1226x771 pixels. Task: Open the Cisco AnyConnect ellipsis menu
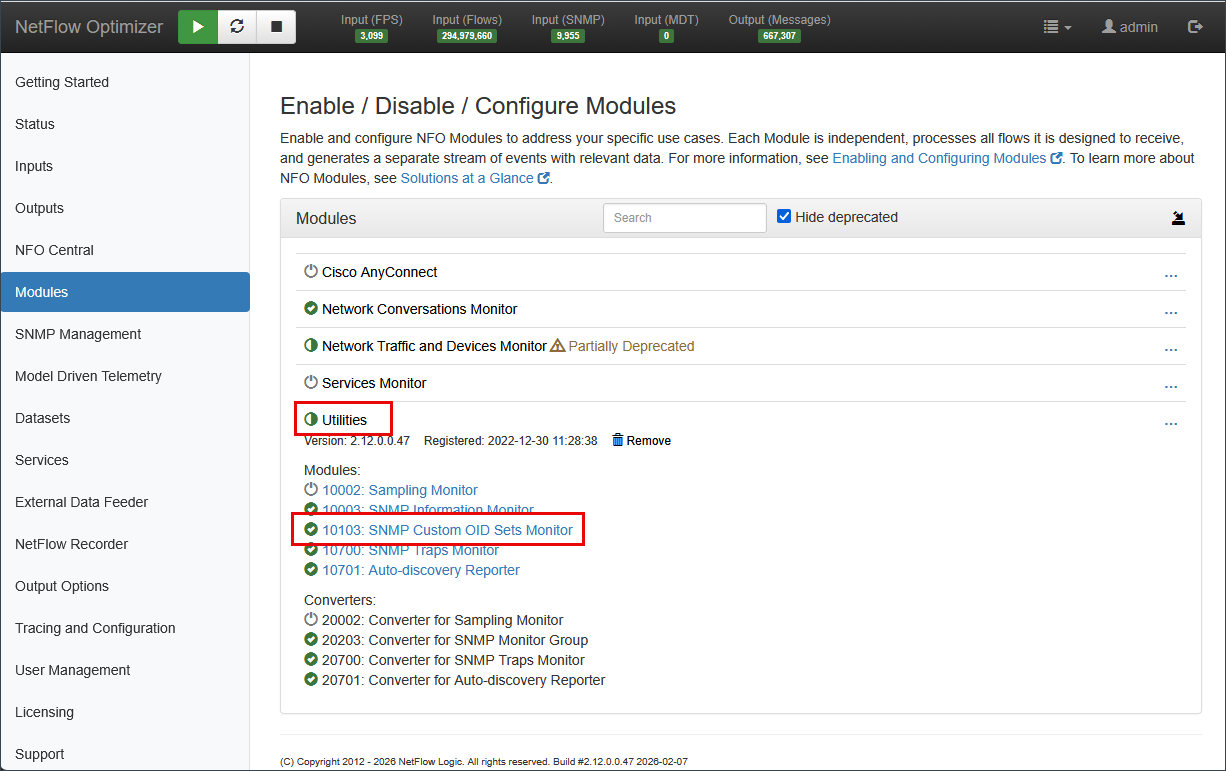[1171, 276]
